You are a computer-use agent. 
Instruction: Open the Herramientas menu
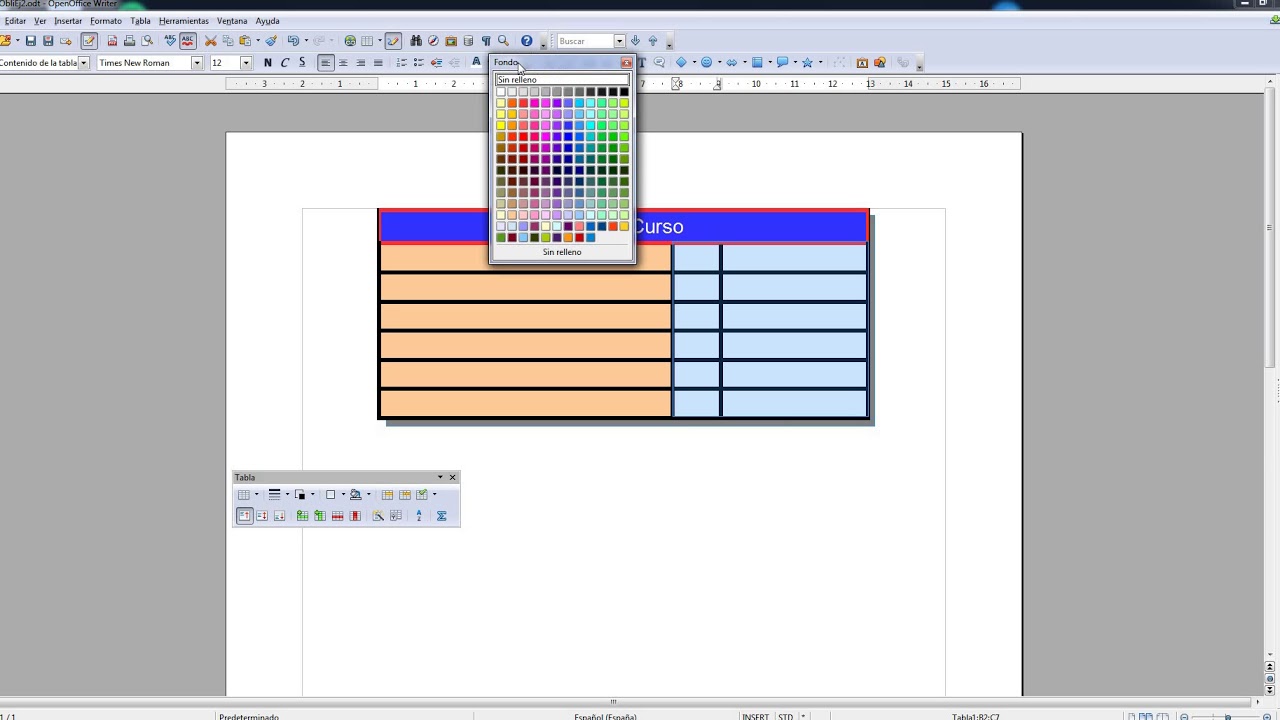coord(184,21)
